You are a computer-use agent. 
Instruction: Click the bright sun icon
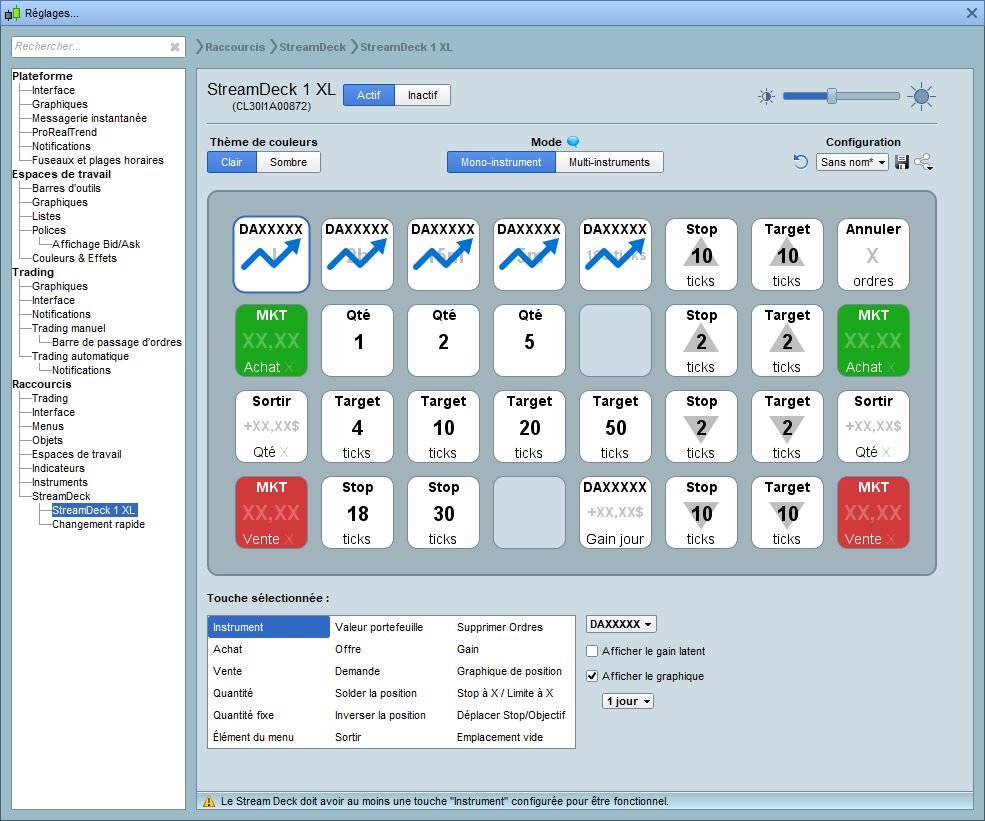click(x=921, y=96)
